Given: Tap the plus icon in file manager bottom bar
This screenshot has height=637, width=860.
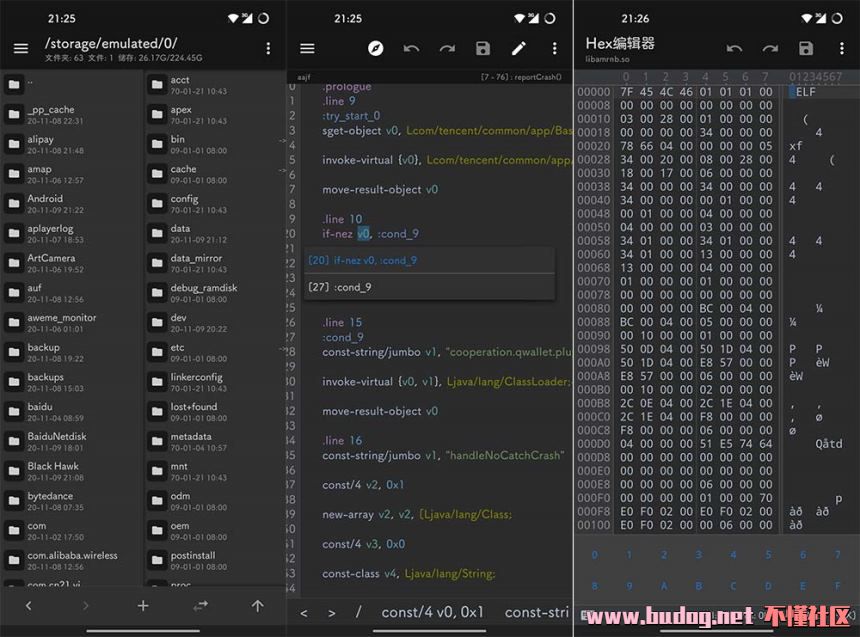Looking at the screenshot, I should (x=143, y=605).
